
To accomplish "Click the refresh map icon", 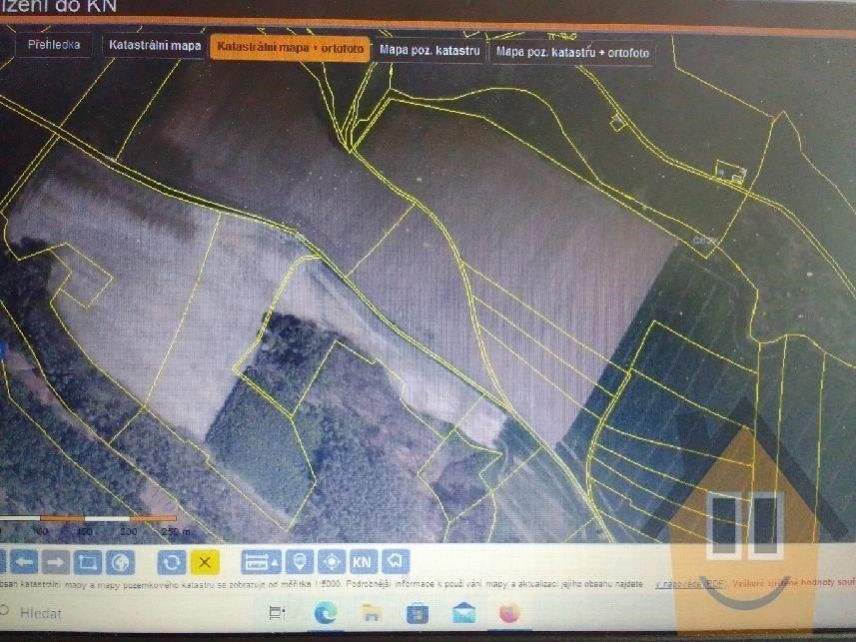I will click(170, 562).
